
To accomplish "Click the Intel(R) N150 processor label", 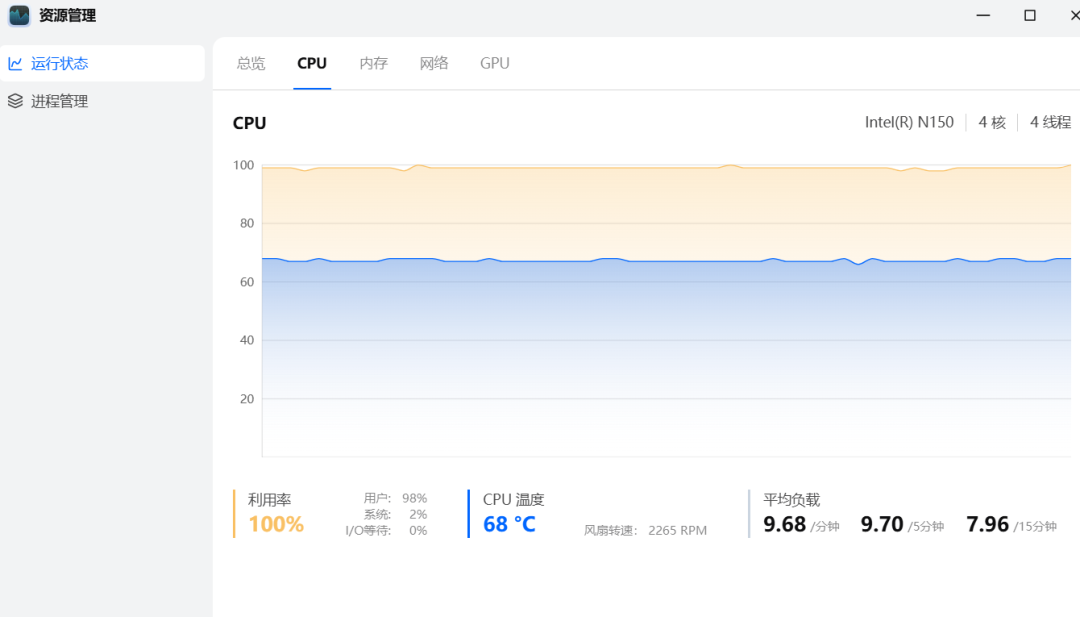I will (x=909, y=122).
